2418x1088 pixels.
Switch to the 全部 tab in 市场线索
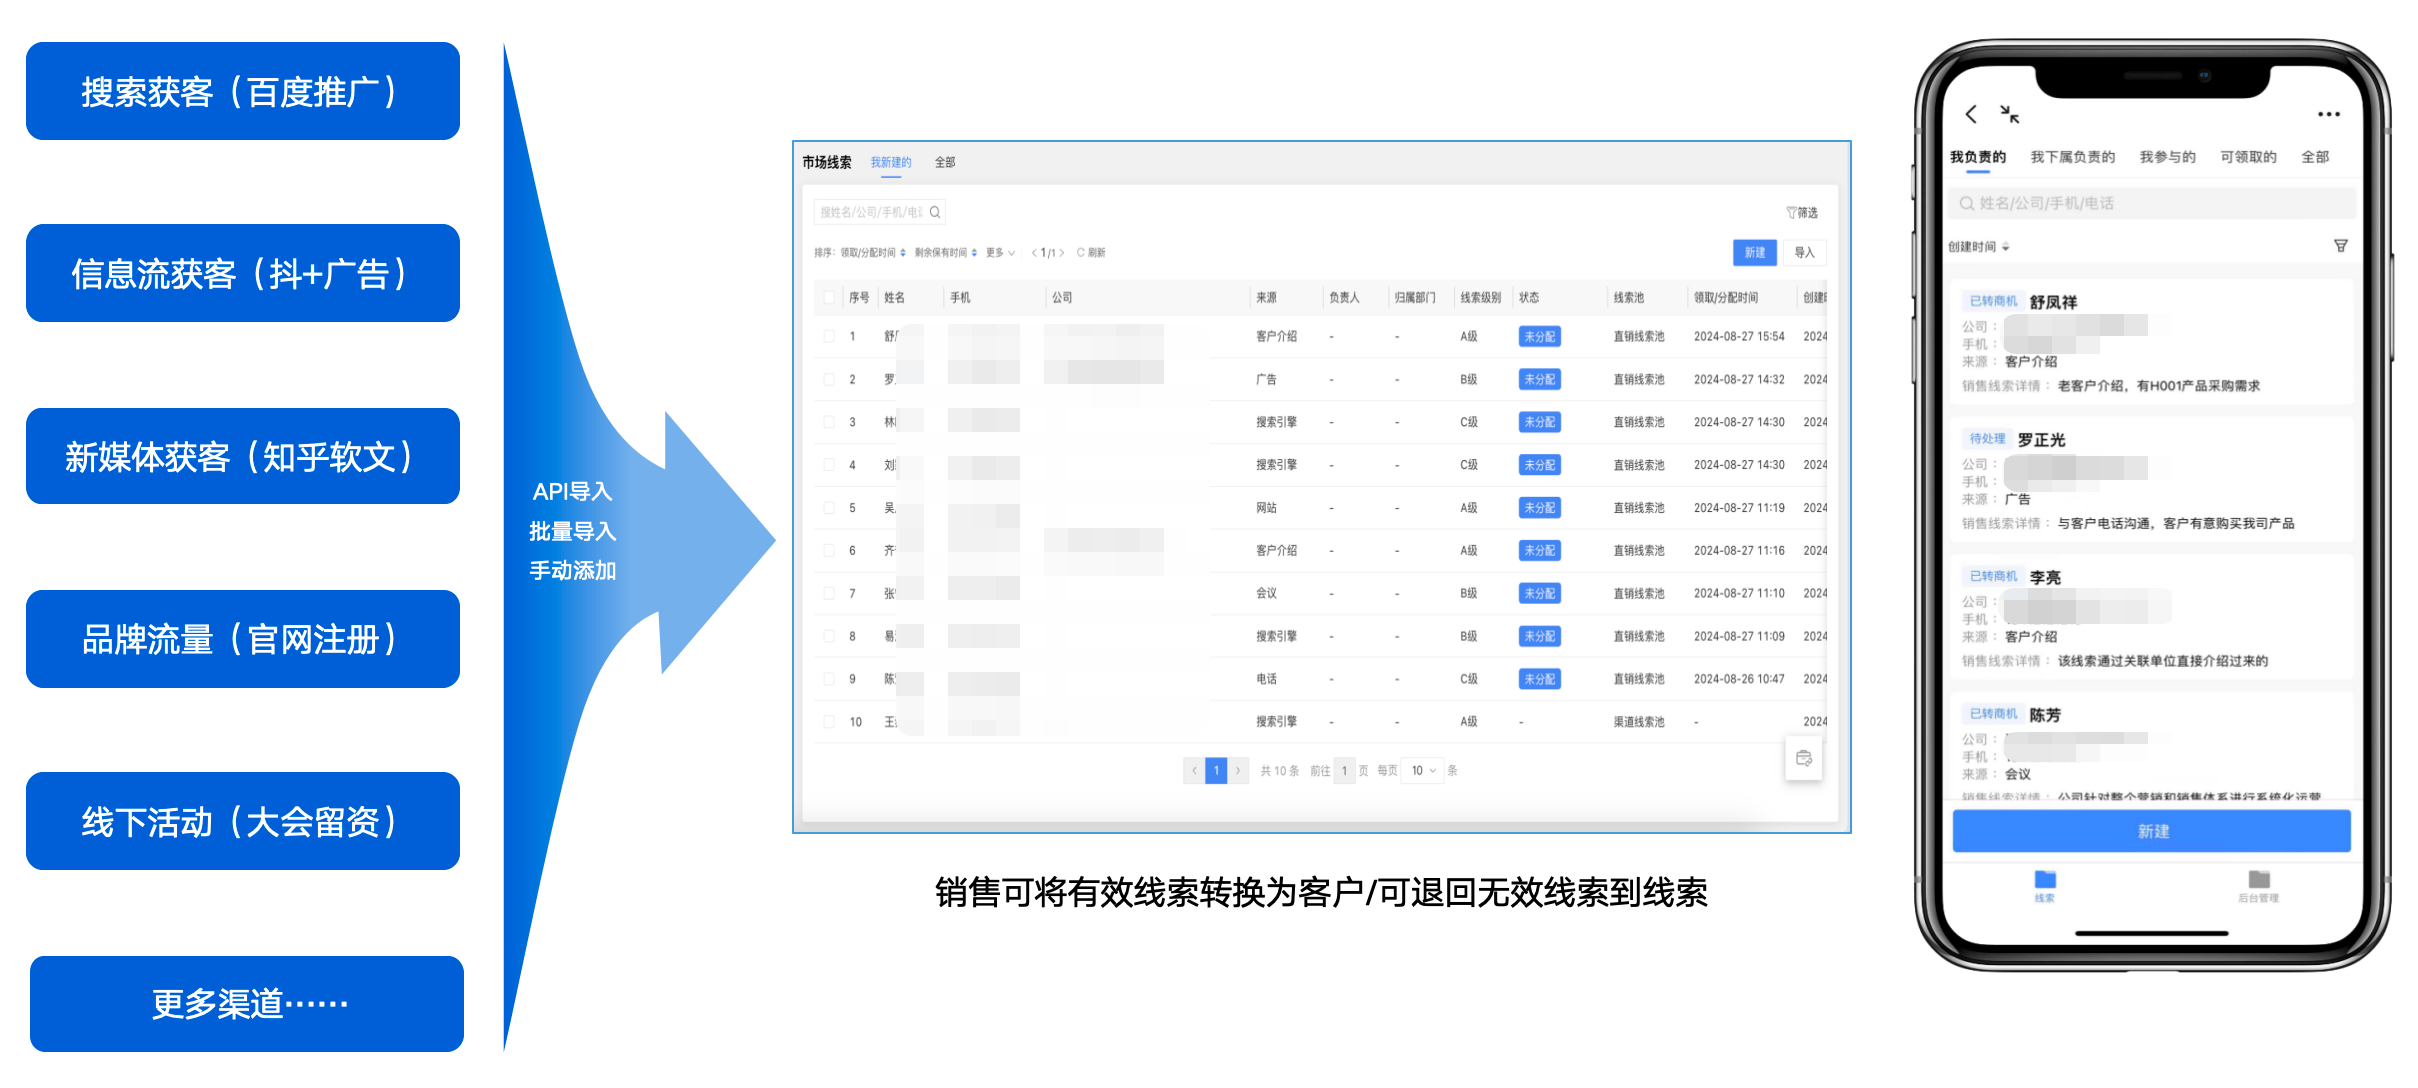944,162
